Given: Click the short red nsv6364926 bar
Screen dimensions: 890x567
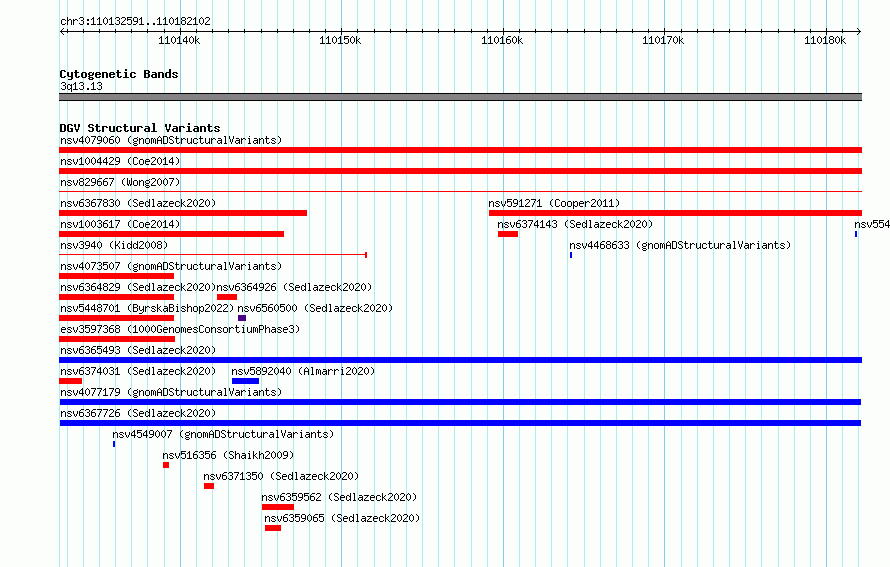Looking at the screenshot, I should tap(227, 297).
